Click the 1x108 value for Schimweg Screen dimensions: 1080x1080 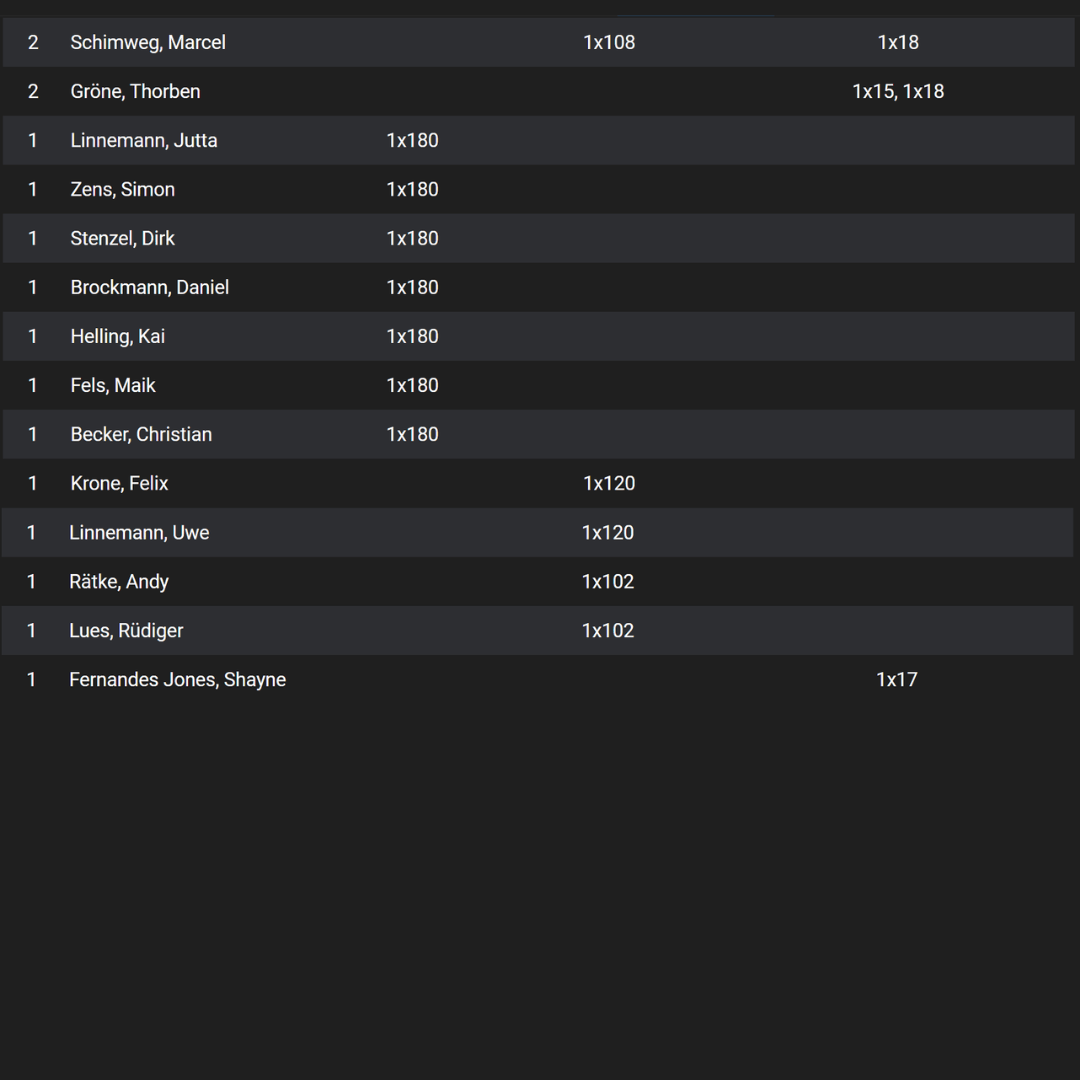pyautogui.click(x=609, y=43)
